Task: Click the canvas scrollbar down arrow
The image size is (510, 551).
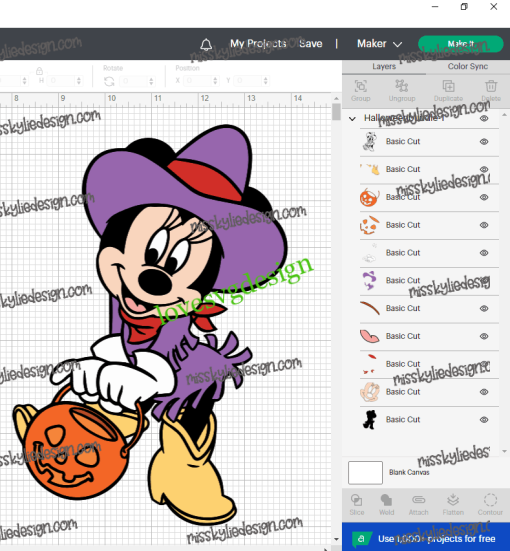Action: (336, 539)
